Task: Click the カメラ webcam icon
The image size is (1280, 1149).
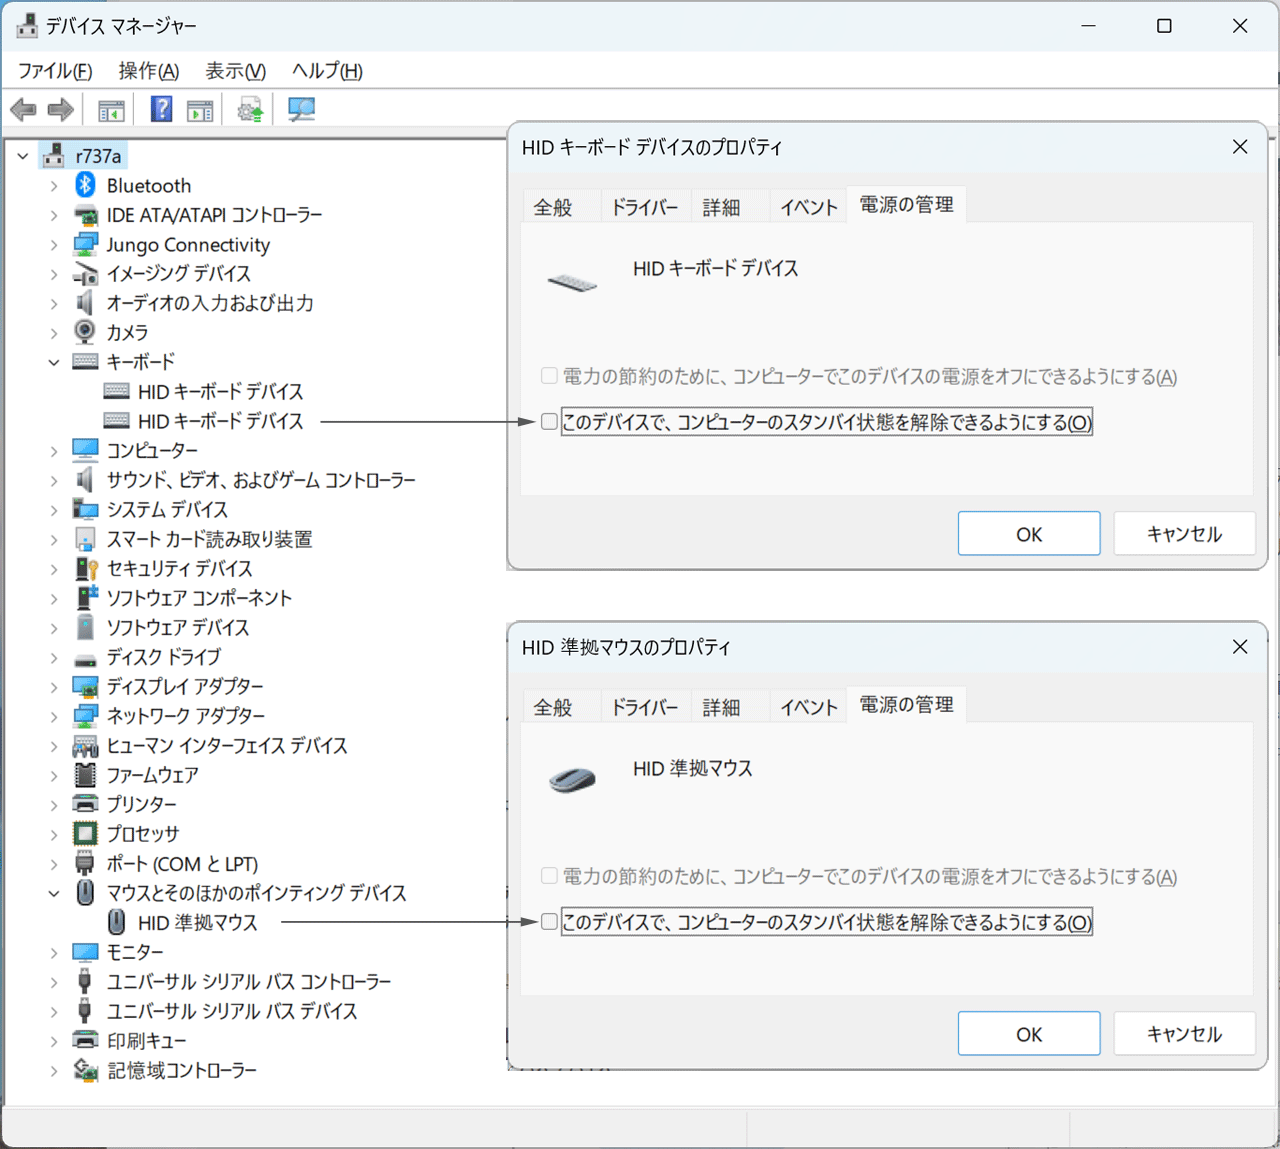Action: tap(86, 332)
